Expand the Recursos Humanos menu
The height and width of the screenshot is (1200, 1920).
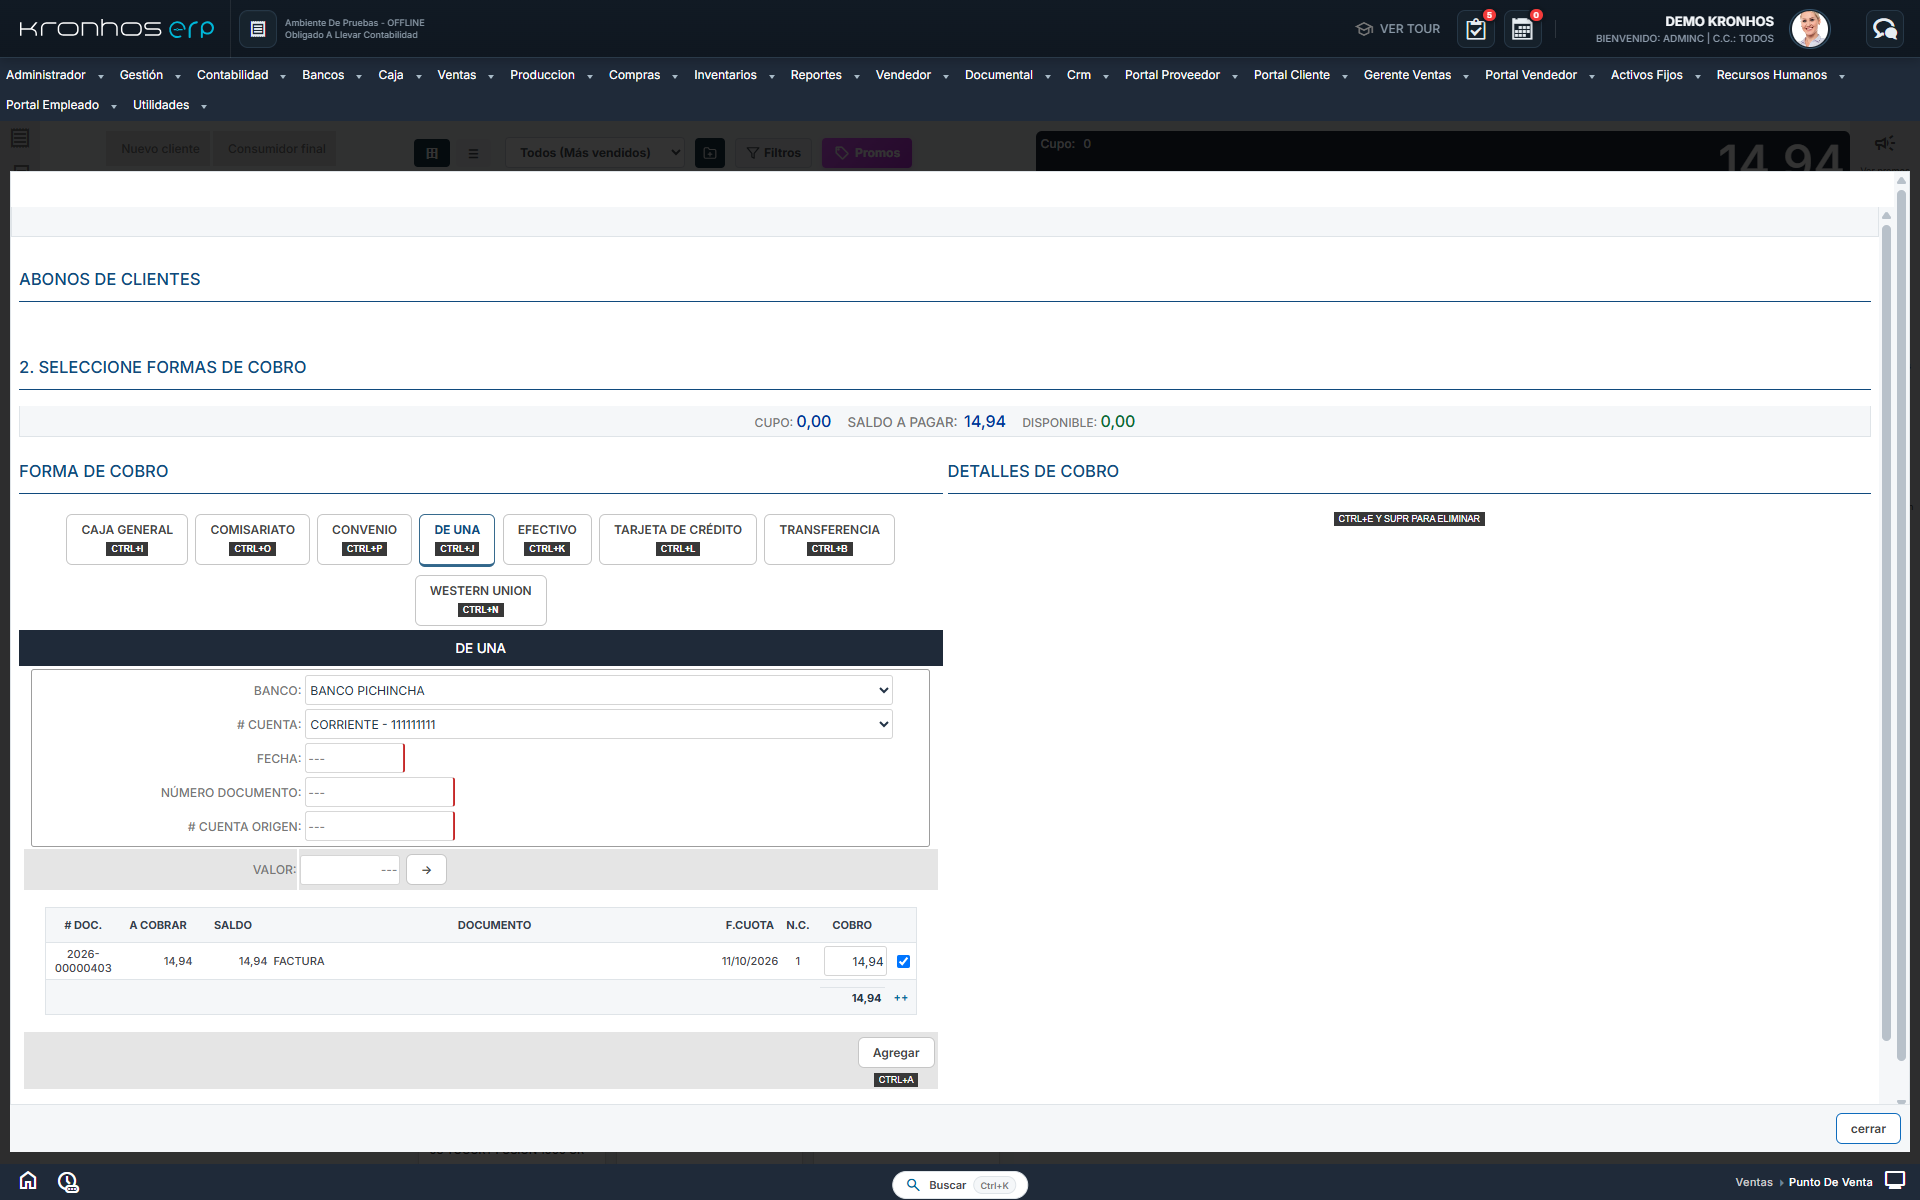[x=1780, y=75]
